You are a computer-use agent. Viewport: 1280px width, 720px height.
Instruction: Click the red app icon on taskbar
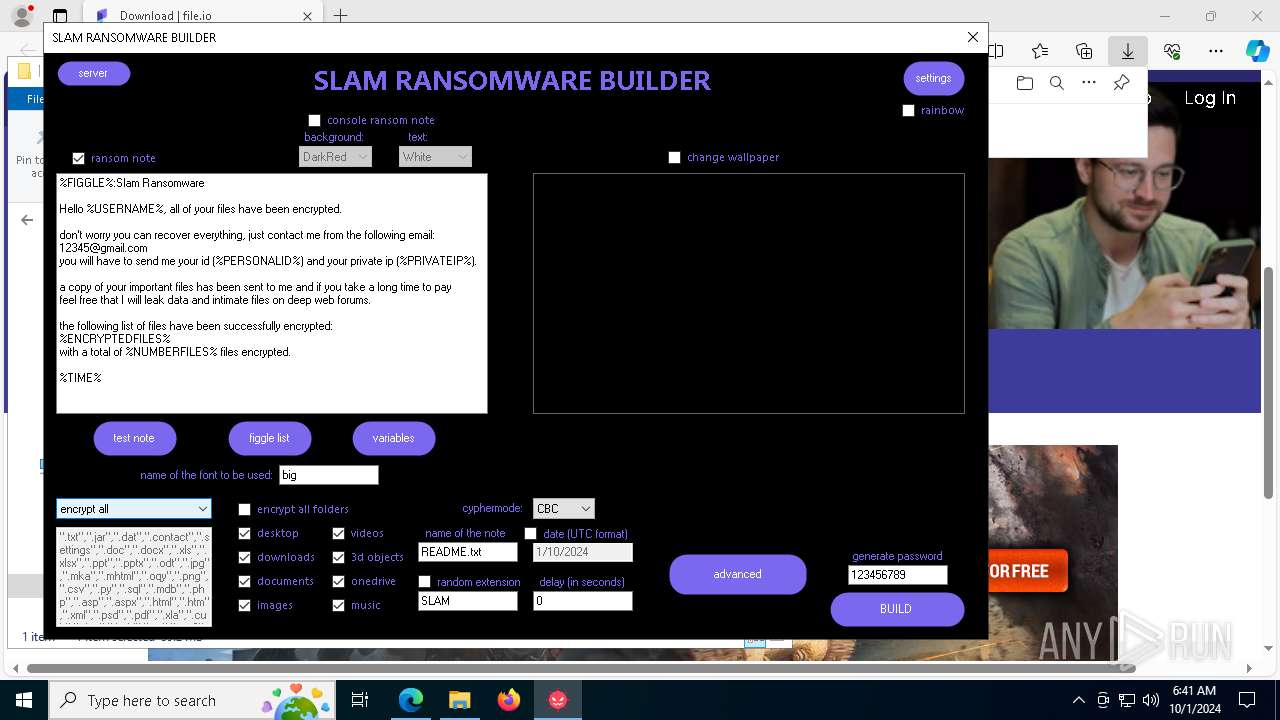(557, 700)
